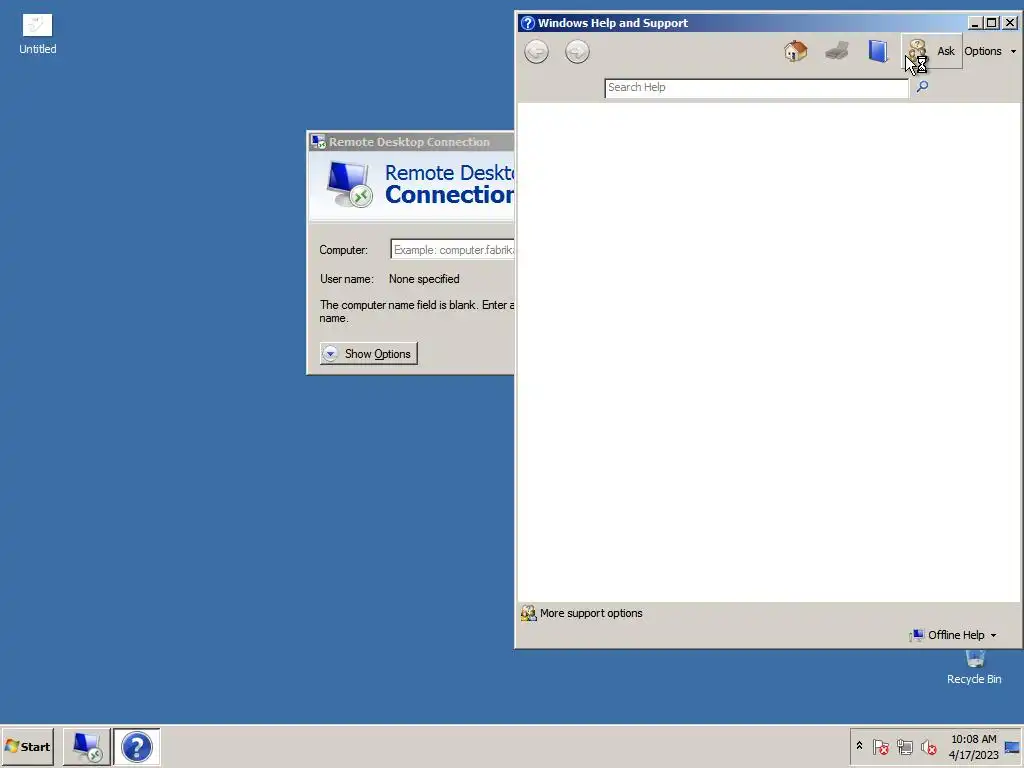Open the More support options link
The image size is (1024, 768).
tap(590, 613)
